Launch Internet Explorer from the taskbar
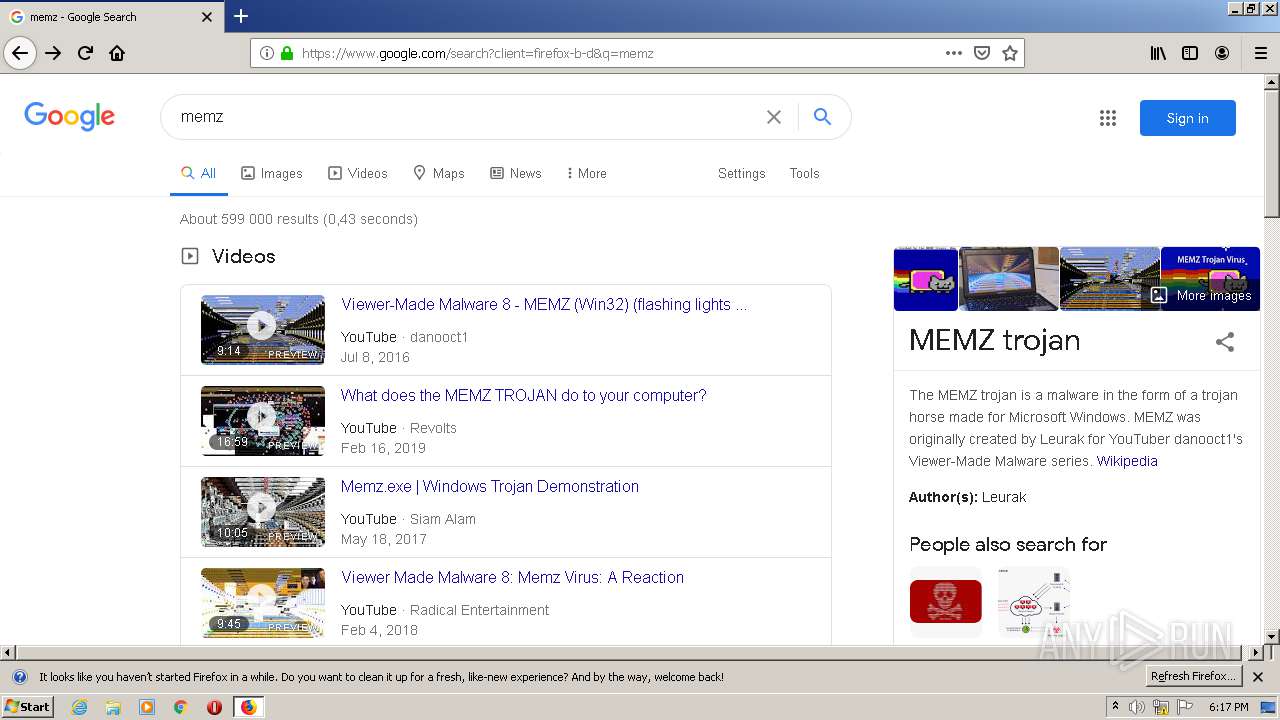The height and width of the screenshot is (720, 1280). (80, 707)
